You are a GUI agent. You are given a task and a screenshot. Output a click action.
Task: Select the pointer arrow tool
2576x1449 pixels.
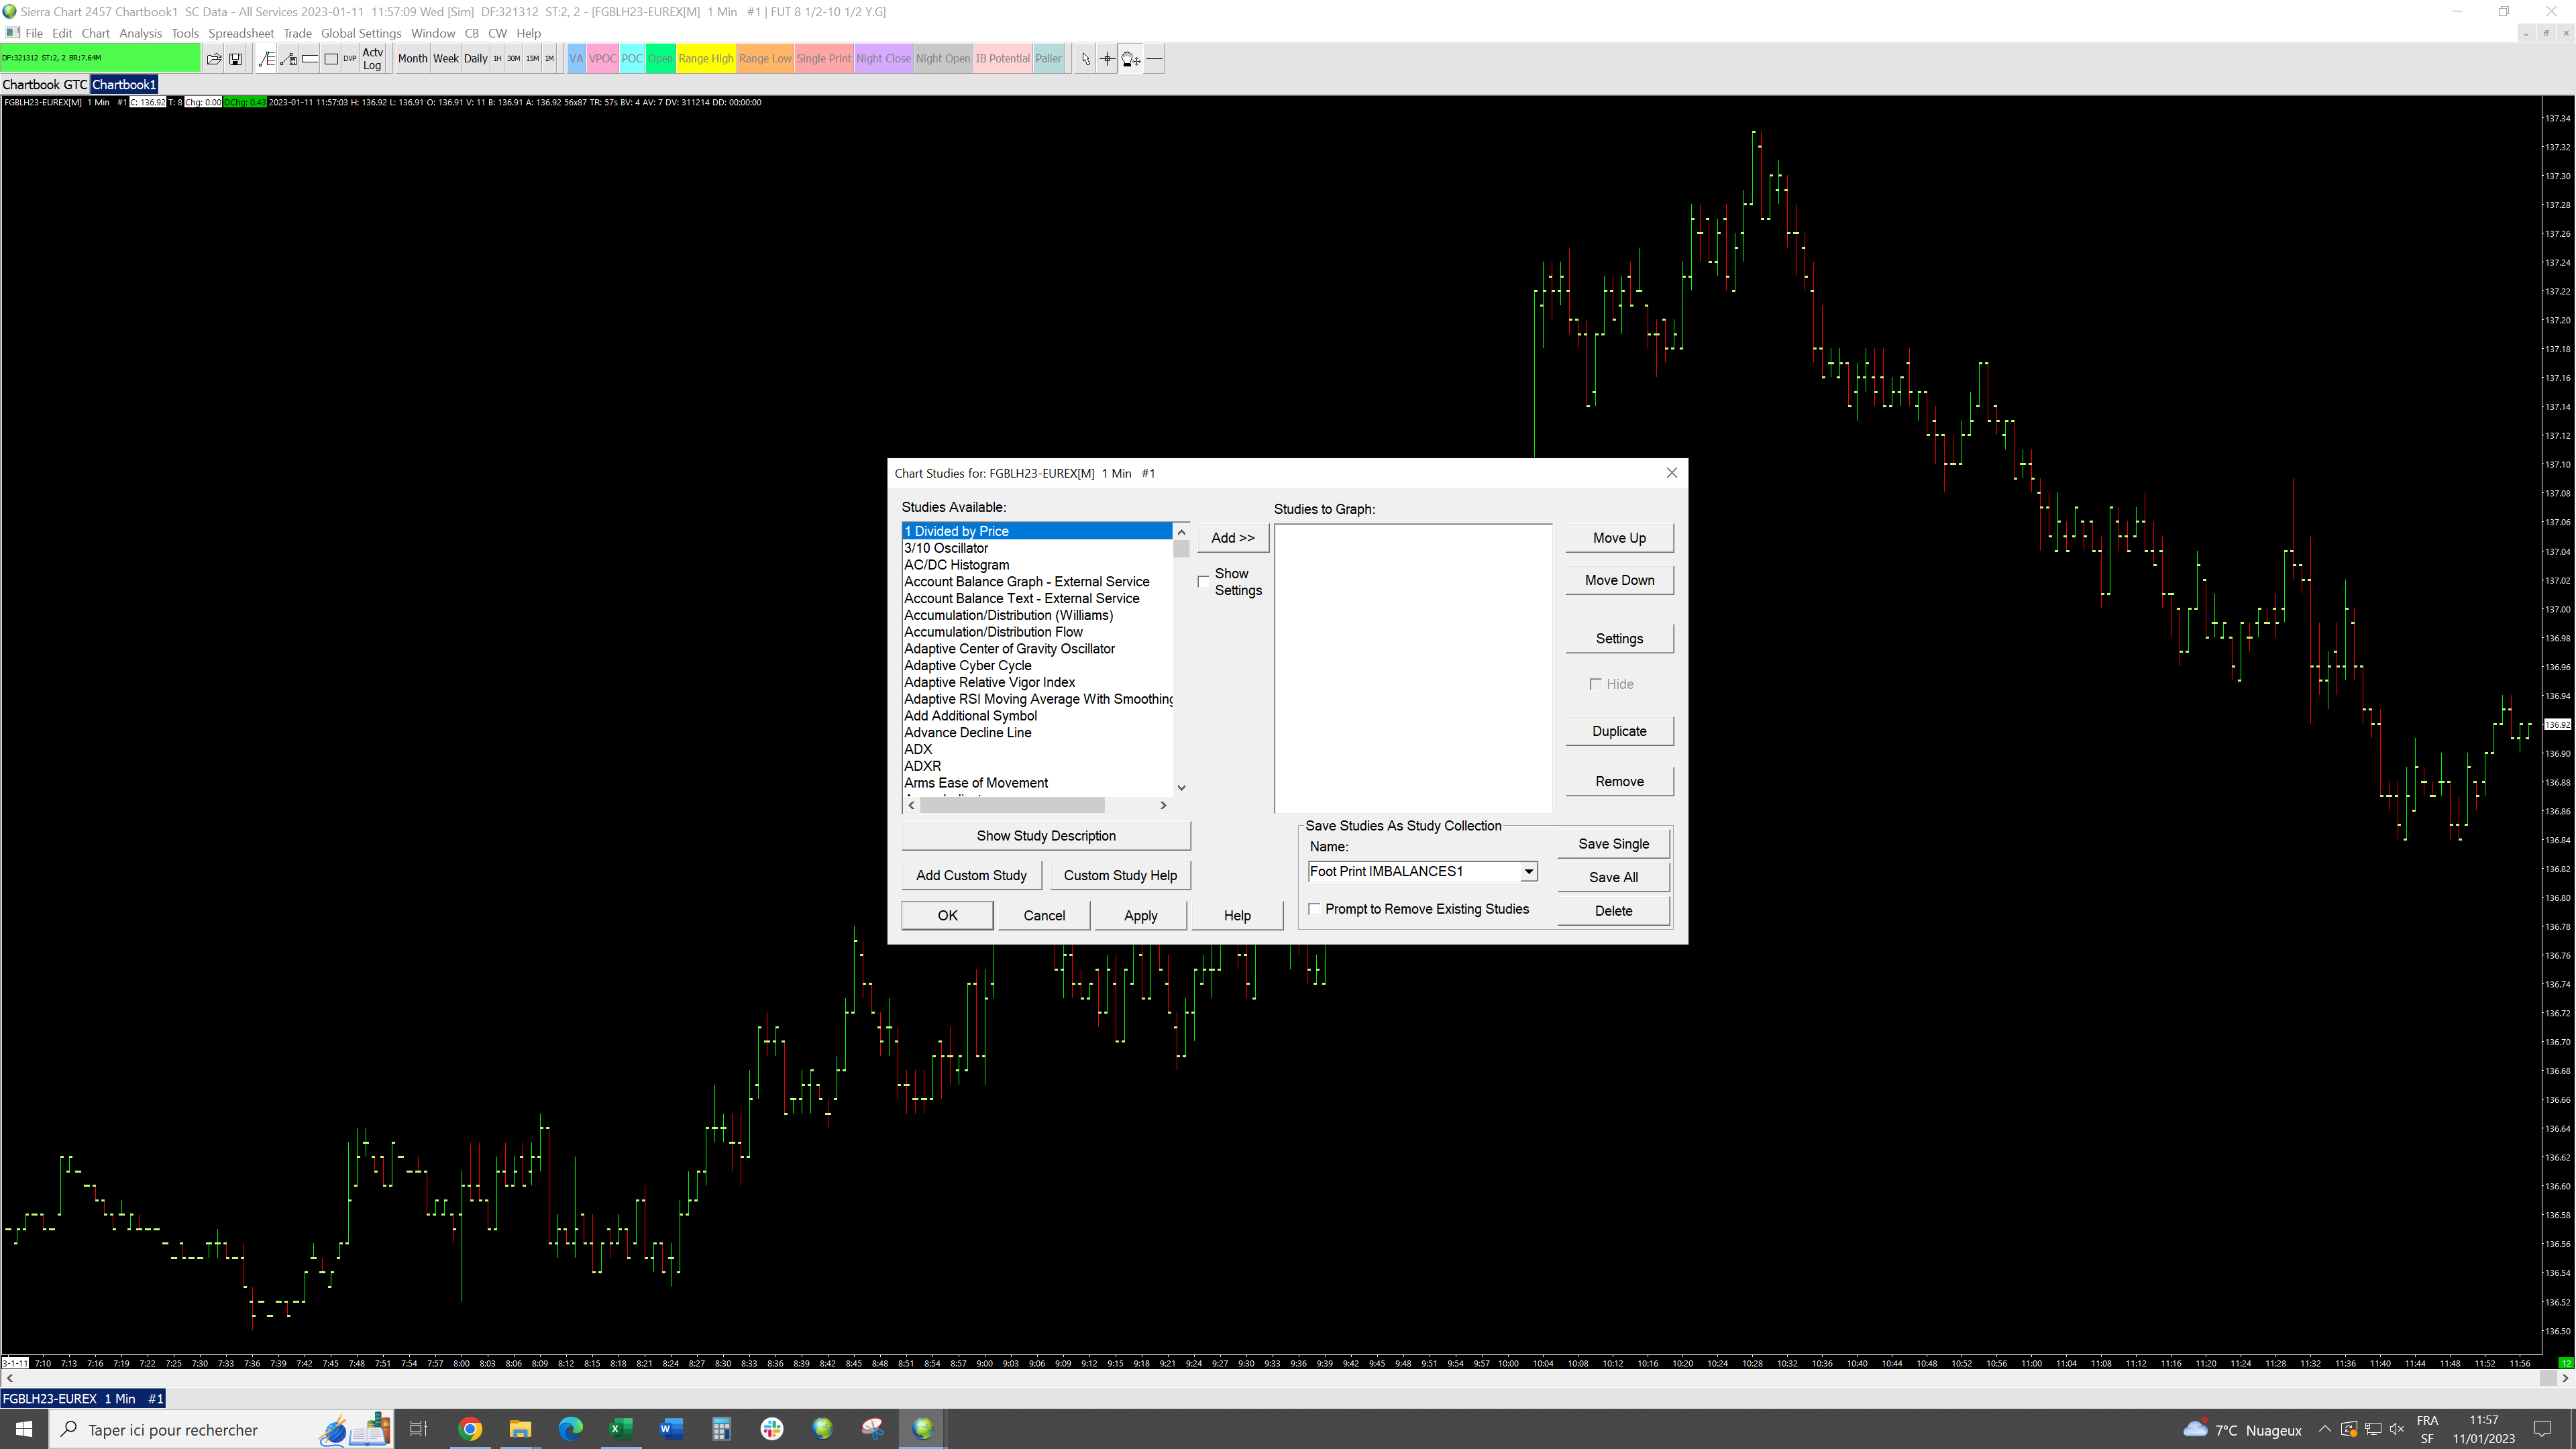[1086, 59]
